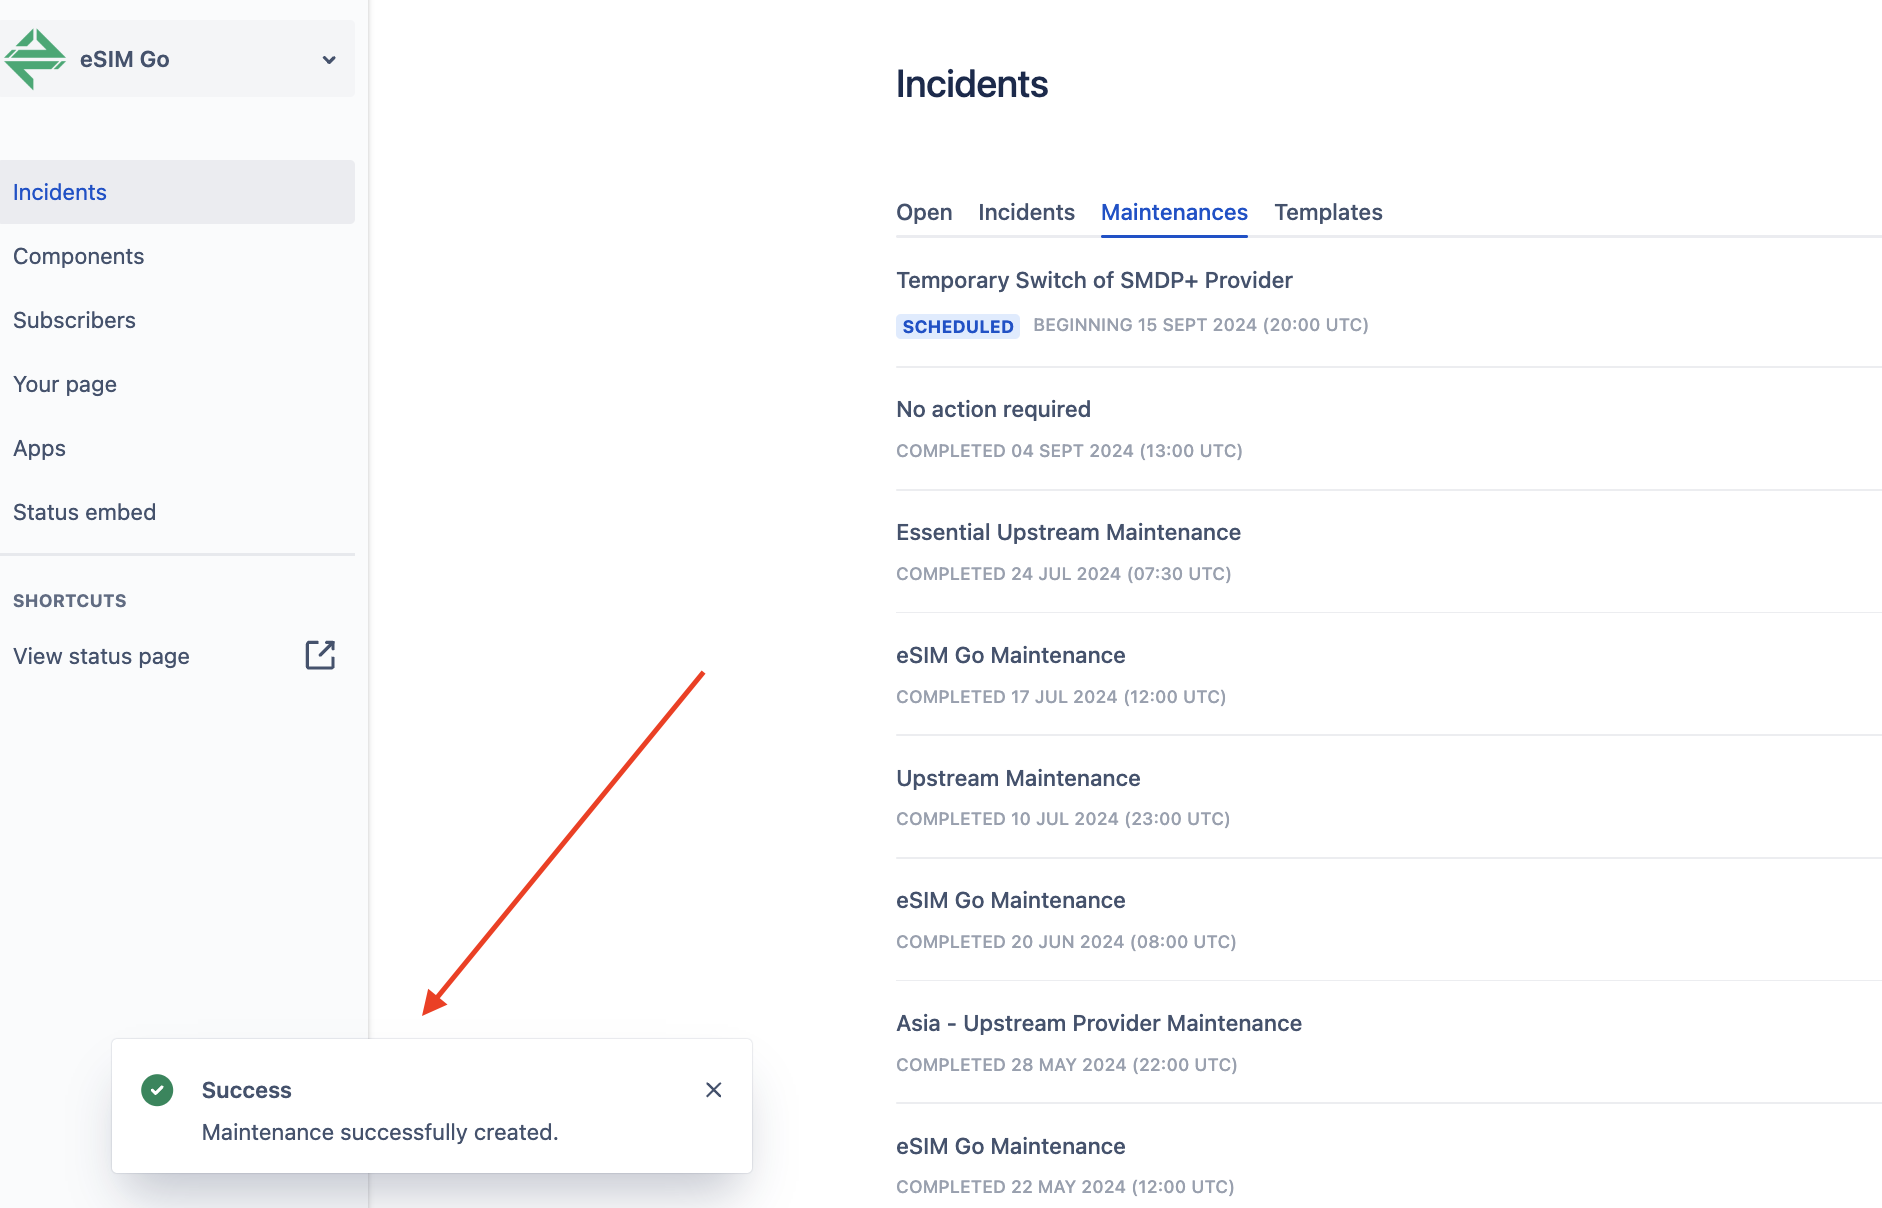This screenshot has width=1882, height=1208.
Task: Open Temporary Switch of SMDP+ Provider maintenance
Action: [x=1094, y=280]
